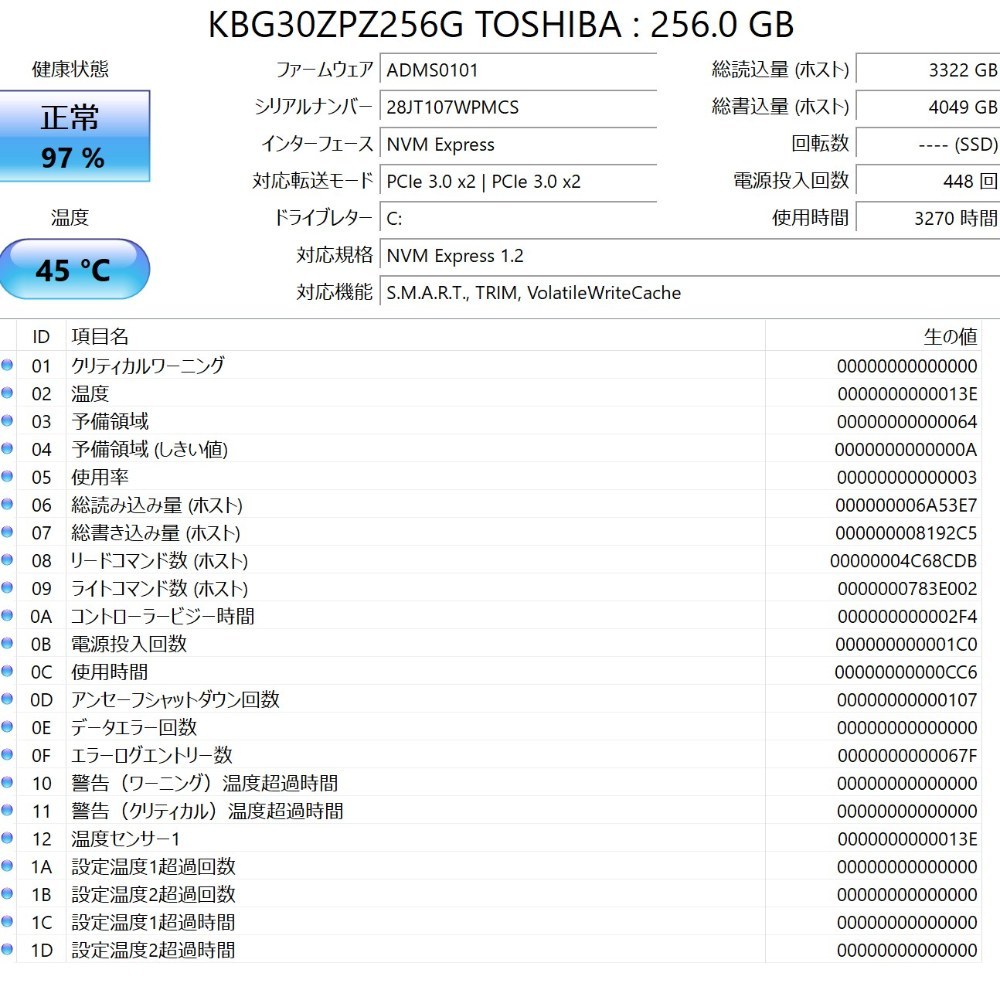This screenshot has height=990, width=1000.
Task: Click status dot for 予備領域 (しきい値) row
Action: 7,448
